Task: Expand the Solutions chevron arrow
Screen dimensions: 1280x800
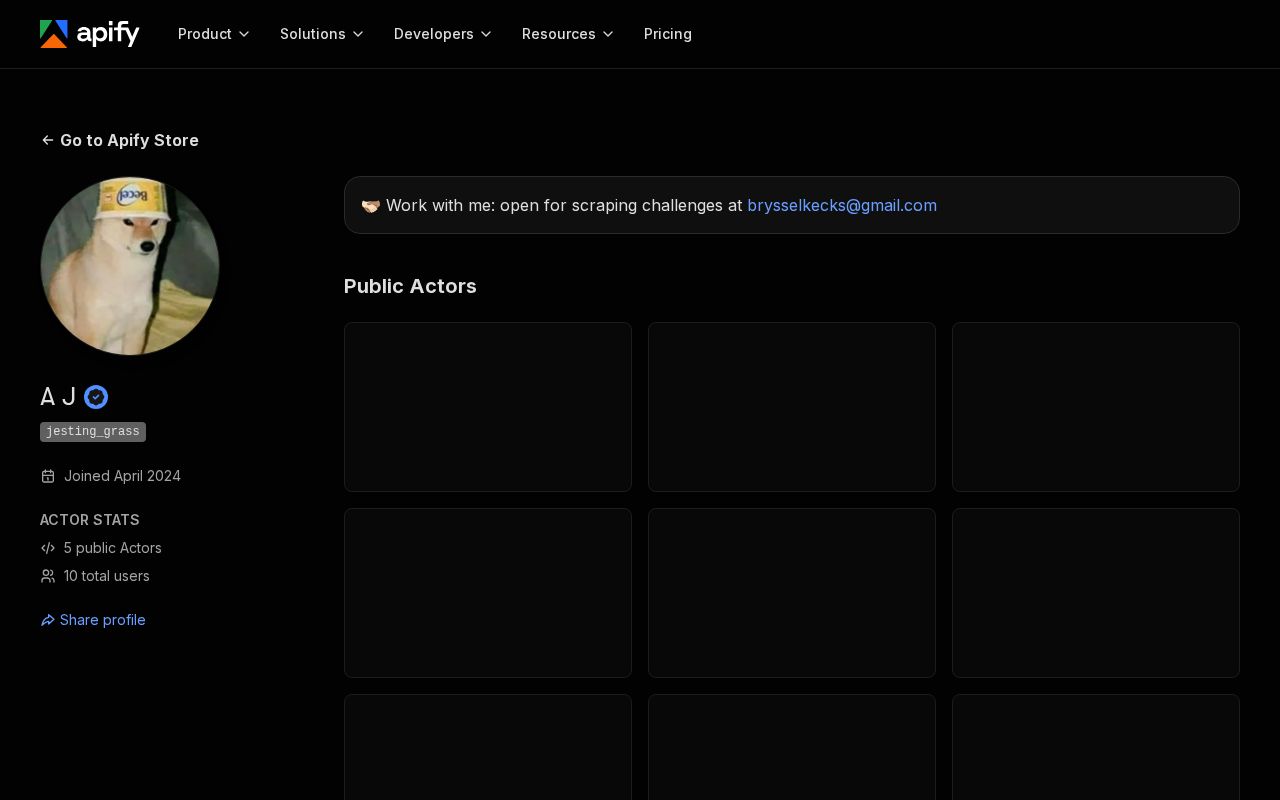Action: (358, 34)
